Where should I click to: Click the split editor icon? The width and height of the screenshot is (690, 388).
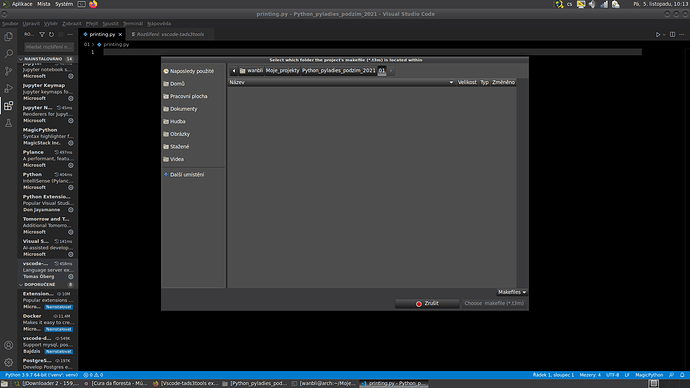tap(672, 34)
